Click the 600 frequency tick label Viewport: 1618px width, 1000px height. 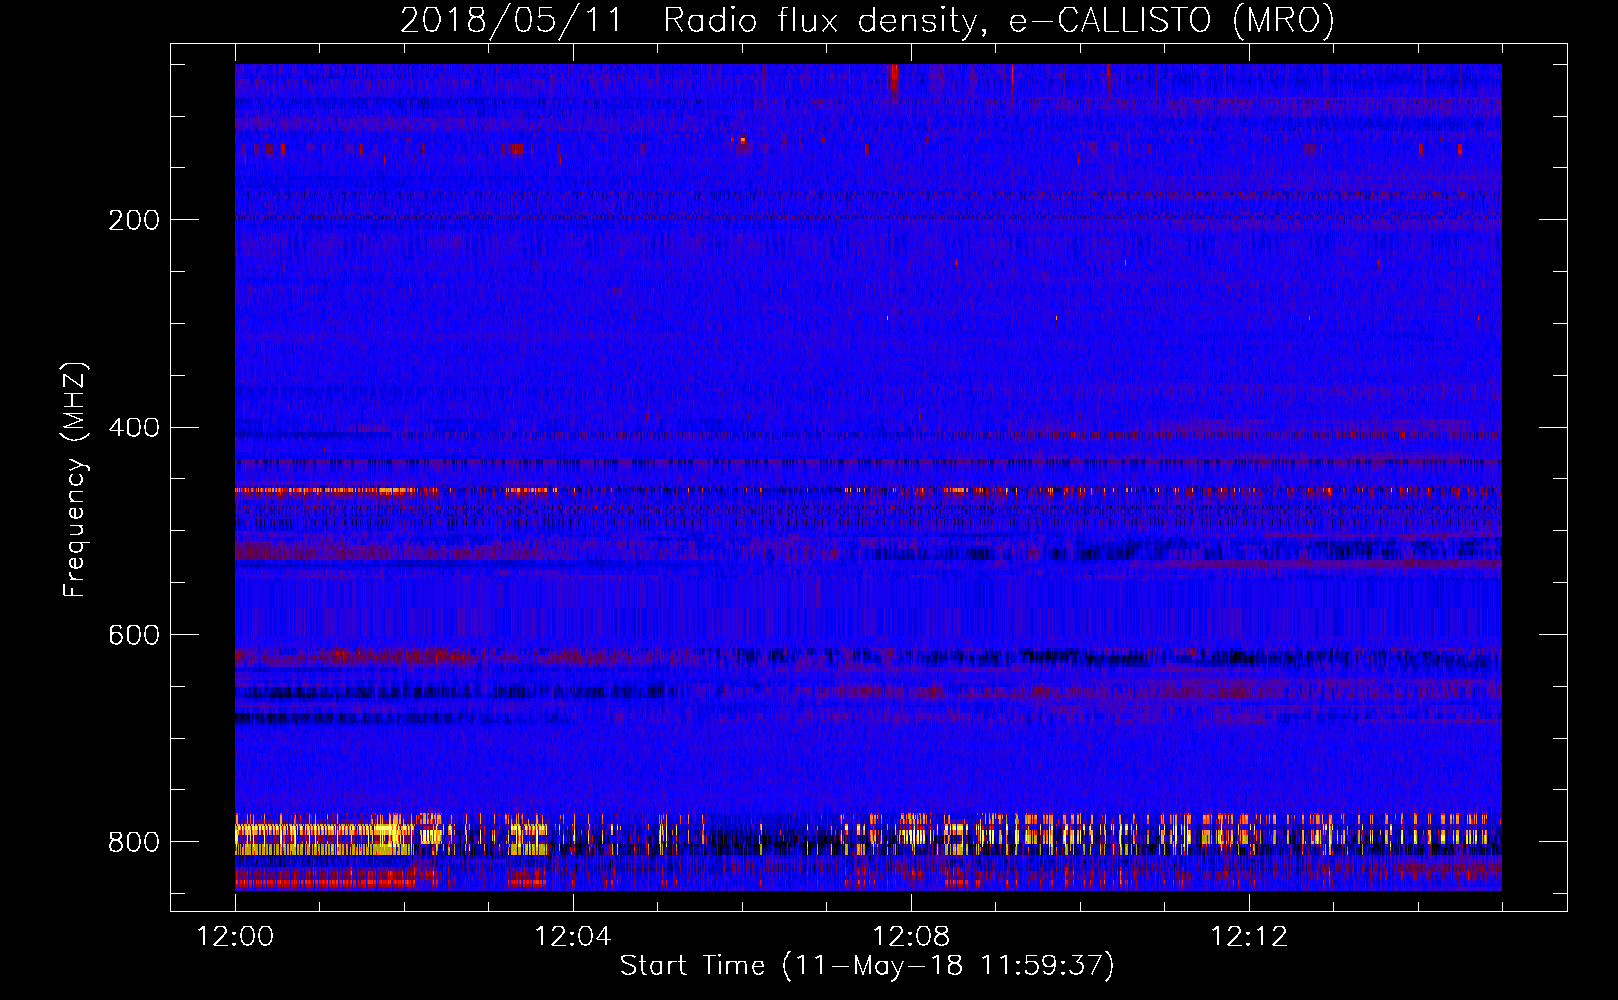click(x=134, y=635)
